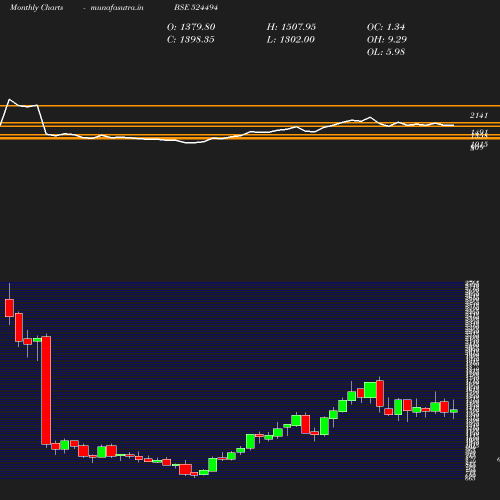Click the OH: 9.29 reading
This screenshot has height=500, width=500.
tap(387, 40)
